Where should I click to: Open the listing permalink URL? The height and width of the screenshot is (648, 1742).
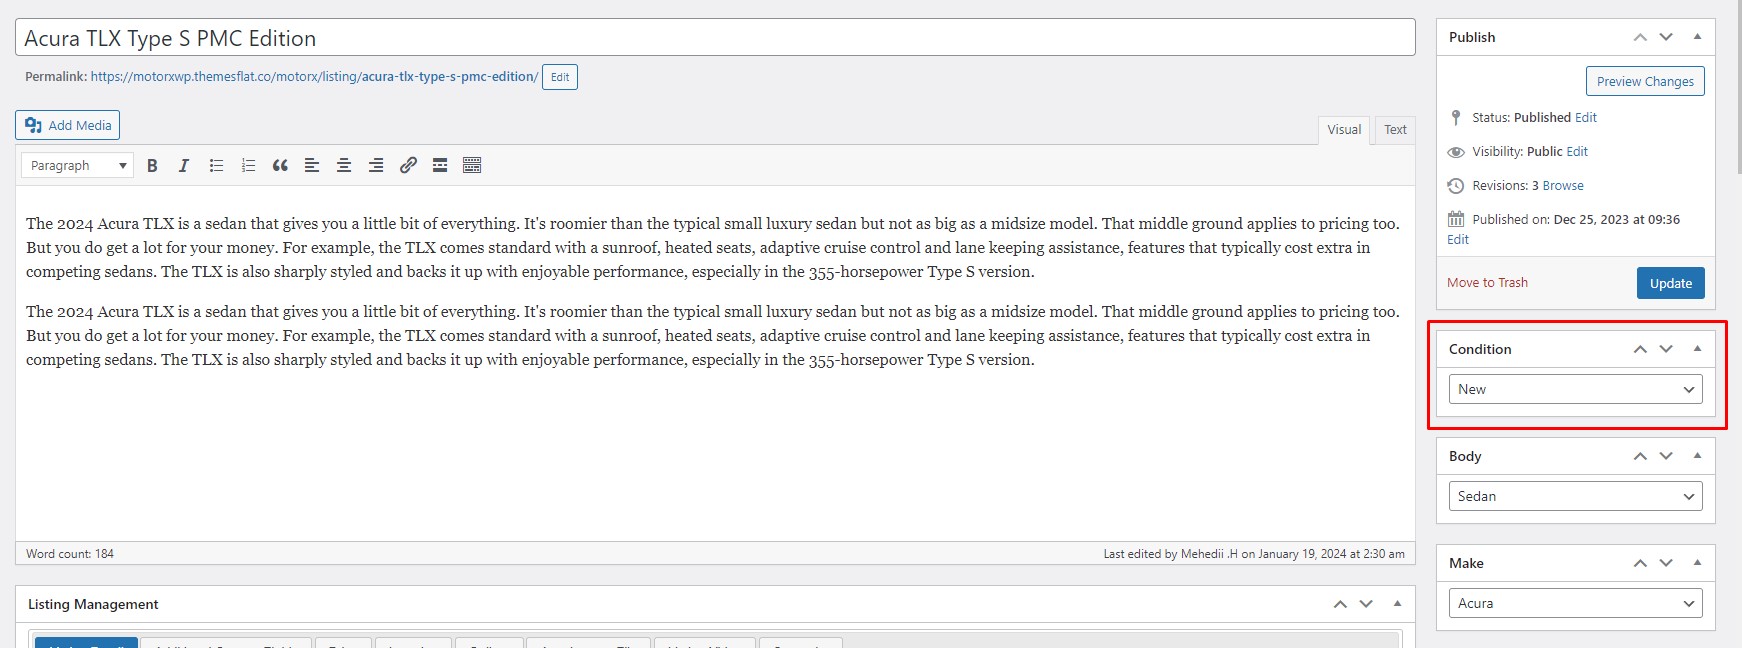[x=314, y=77]
